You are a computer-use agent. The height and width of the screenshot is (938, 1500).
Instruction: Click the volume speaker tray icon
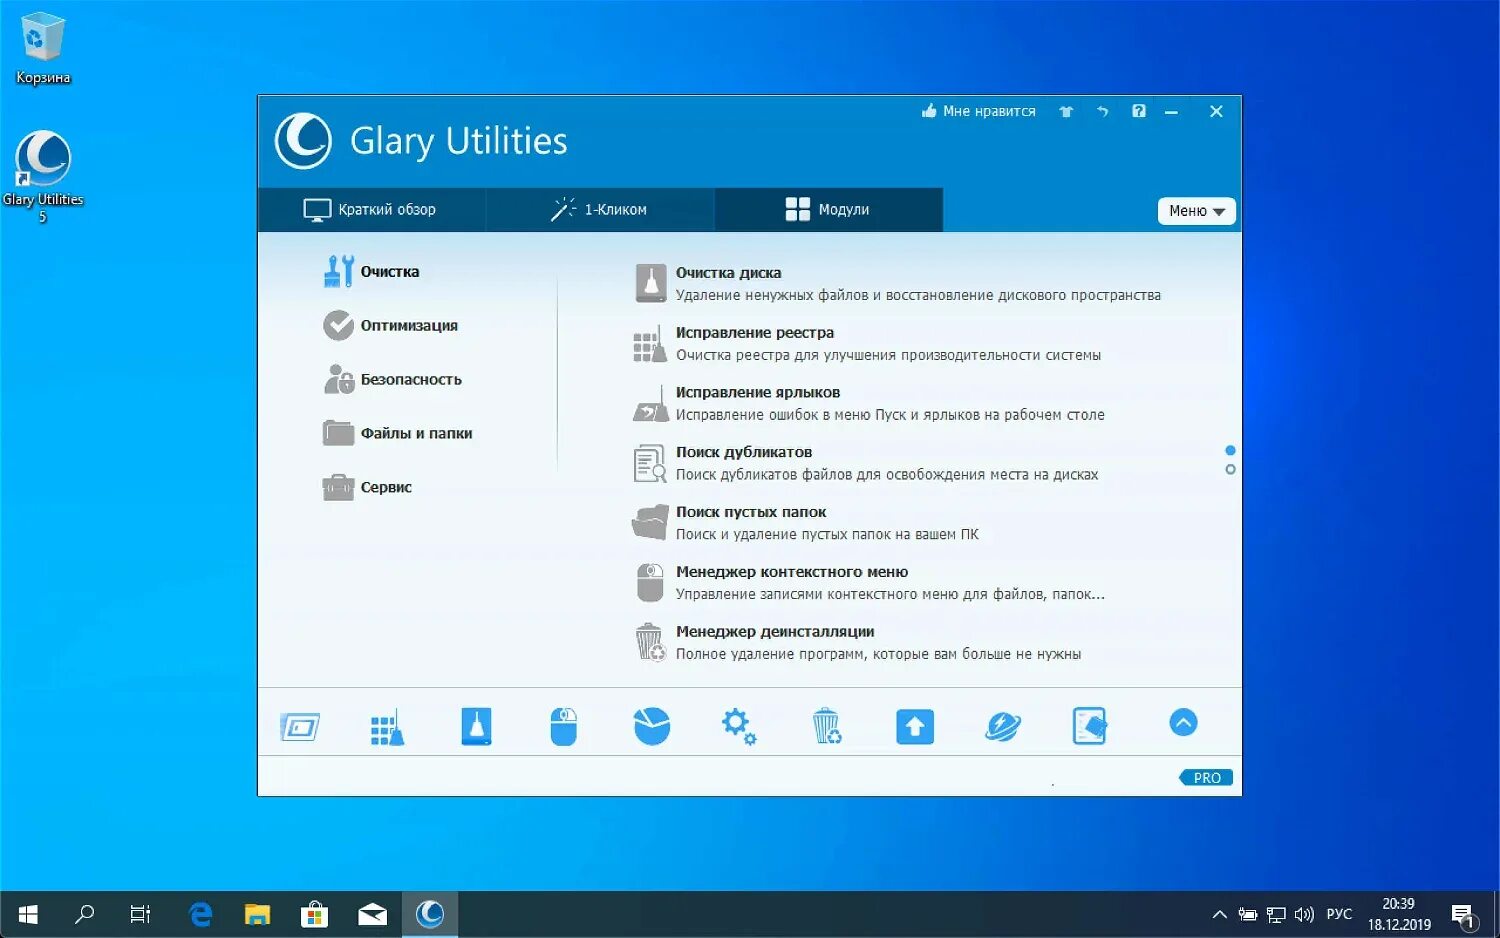click(x=1304, y=914)
